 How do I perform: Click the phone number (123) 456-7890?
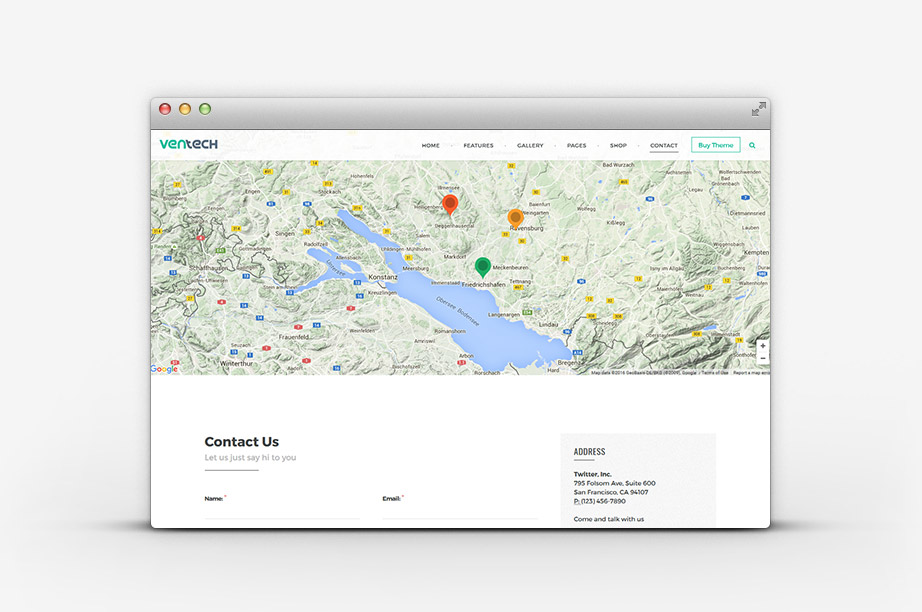point(603,501)
